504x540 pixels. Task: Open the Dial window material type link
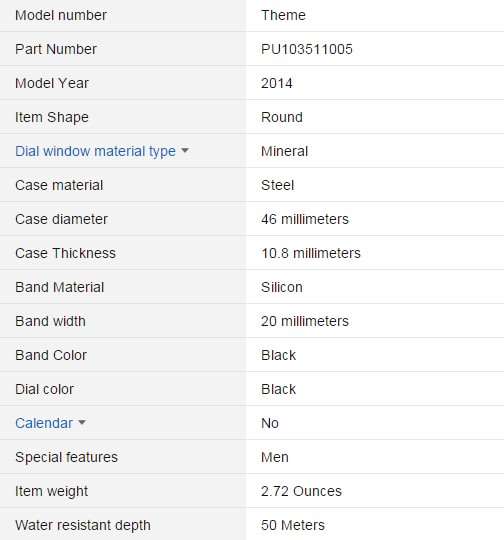tap(95, 151)
